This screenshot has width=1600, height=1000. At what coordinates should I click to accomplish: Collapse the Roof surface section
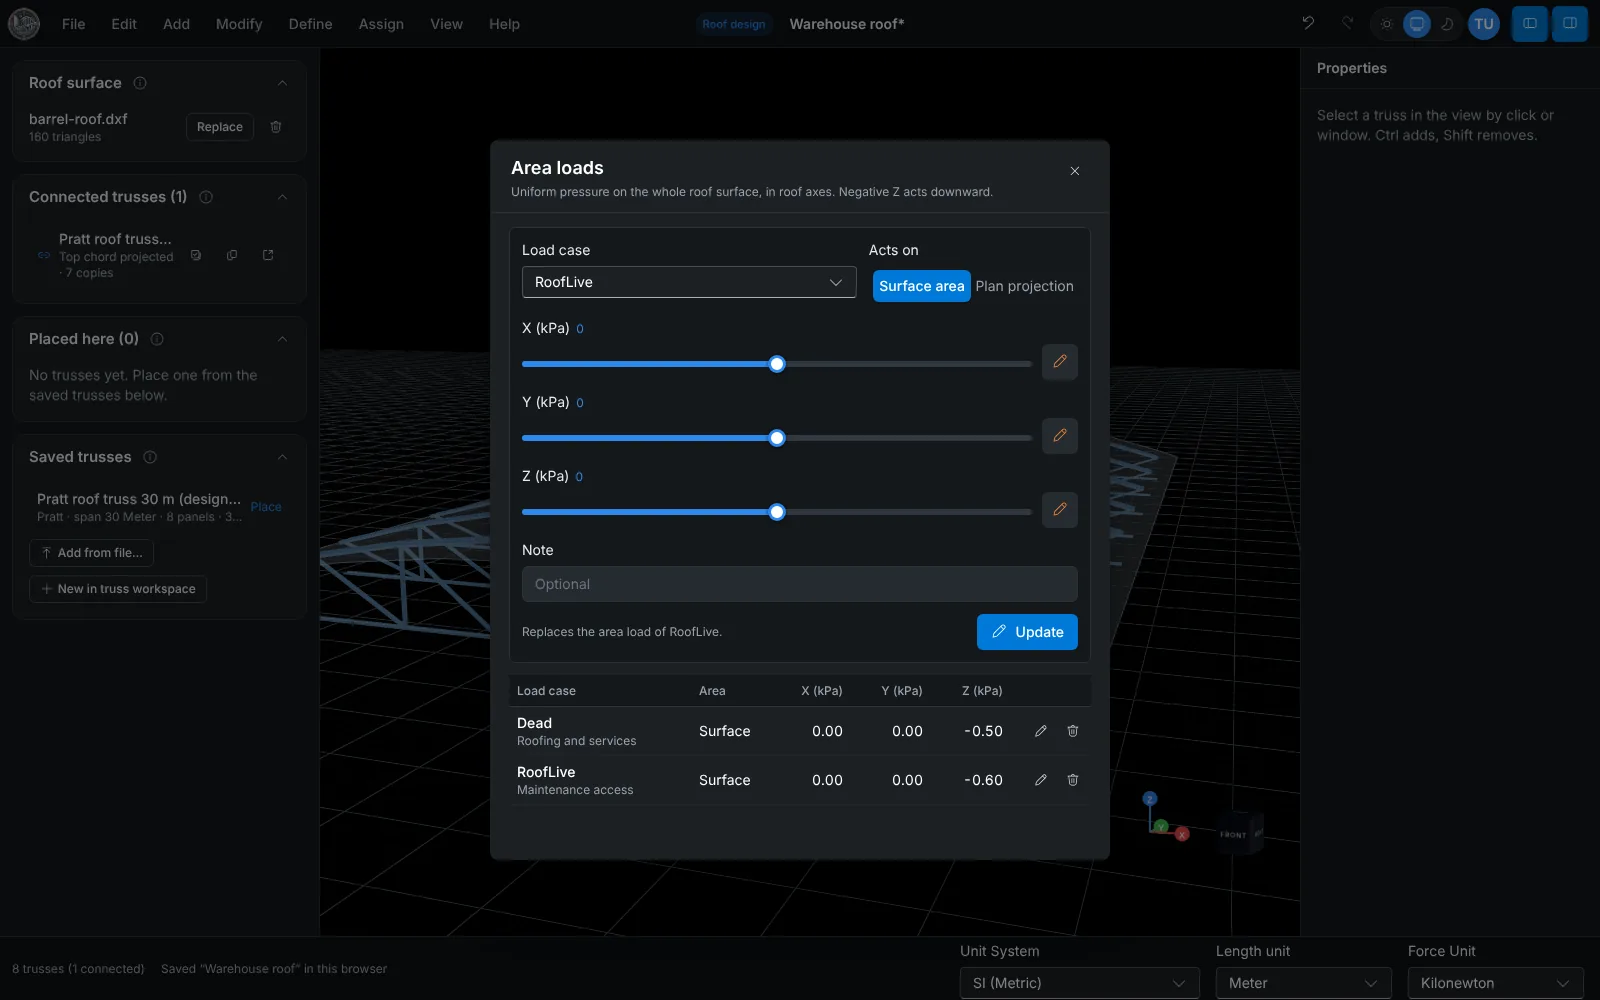tap(282, 83)
